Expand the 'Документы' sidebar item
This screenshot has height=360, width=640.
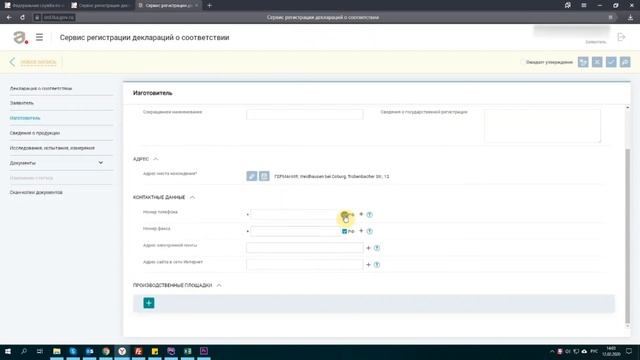tap(100, 163)
